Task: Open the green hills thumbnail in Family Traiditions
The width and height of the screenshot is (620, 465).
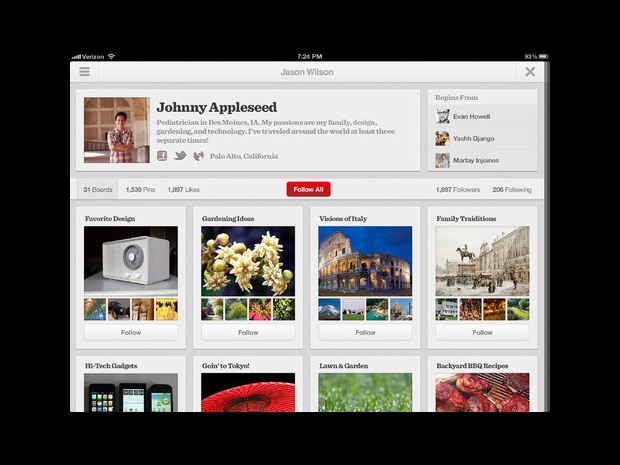Action: [518, 309]
